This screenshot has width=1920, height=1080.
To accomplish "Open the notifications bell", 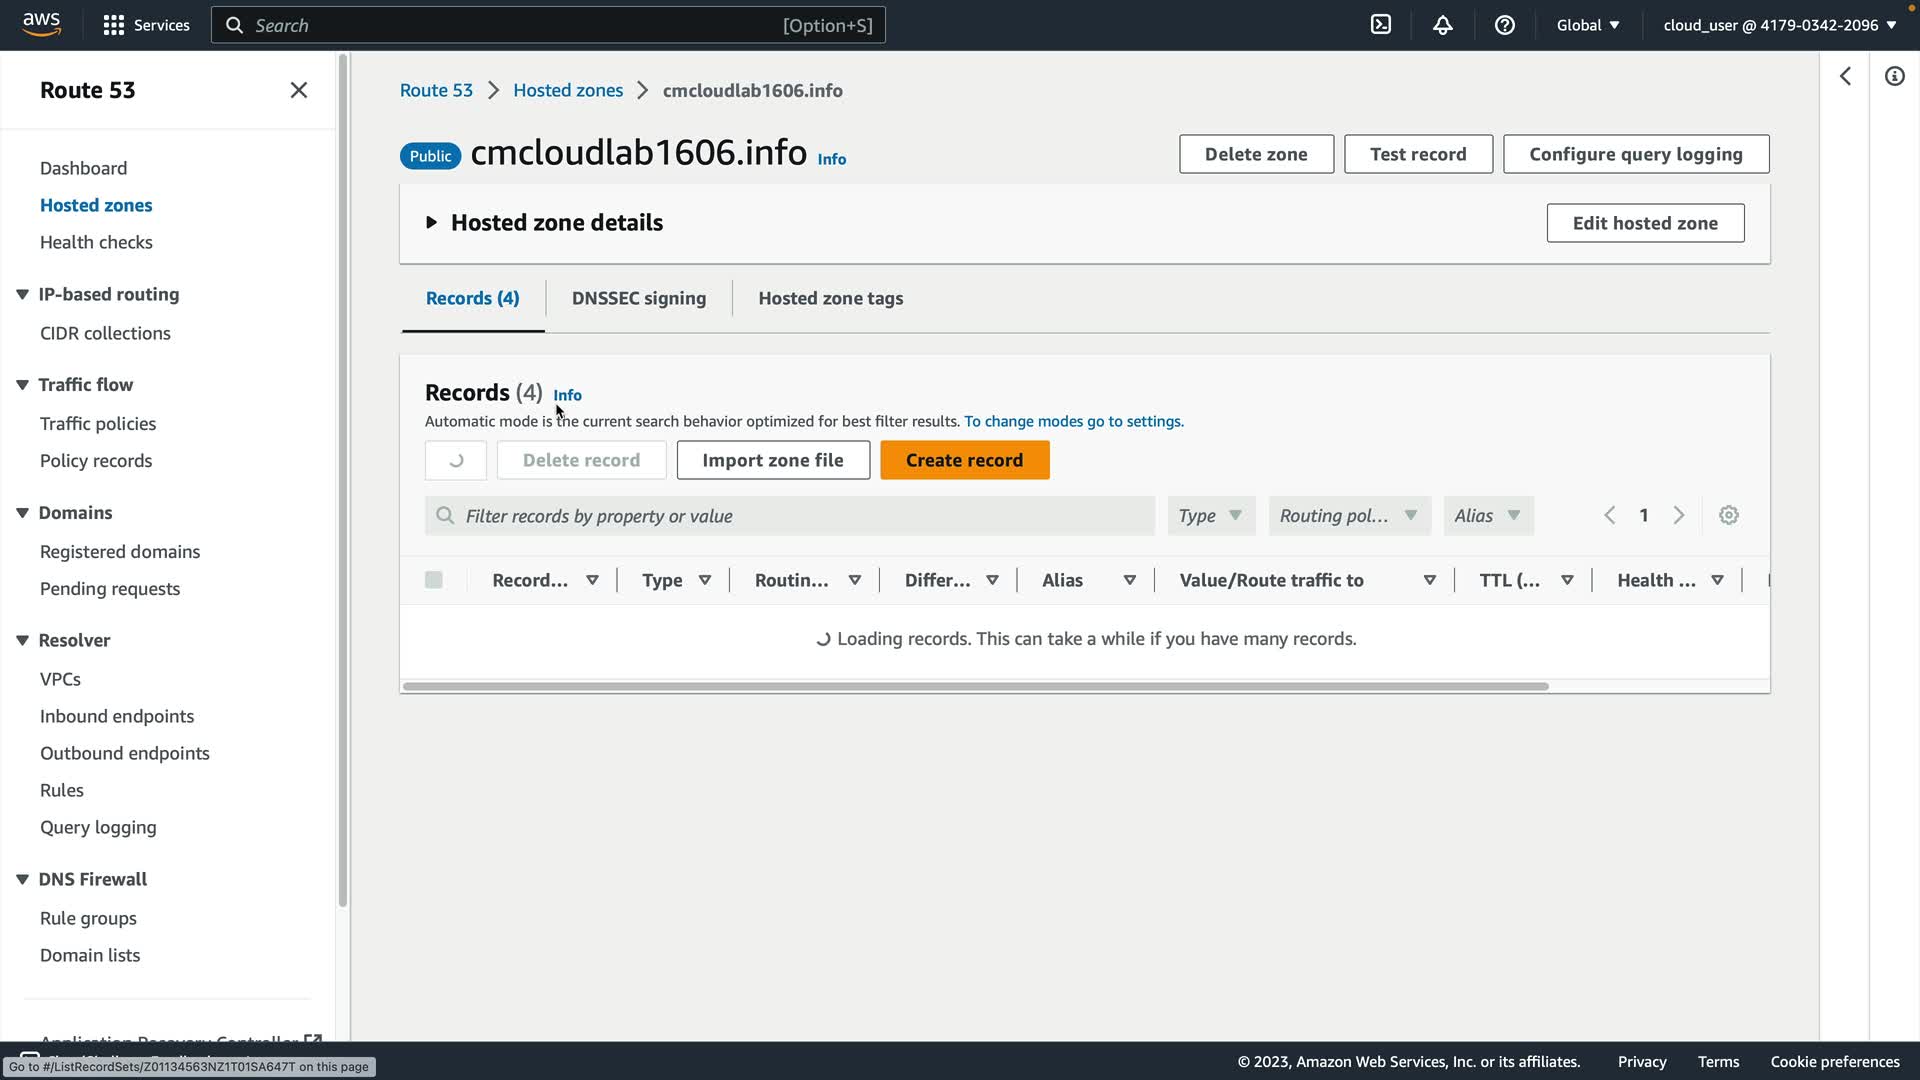I will click(x=1442, y=25).
